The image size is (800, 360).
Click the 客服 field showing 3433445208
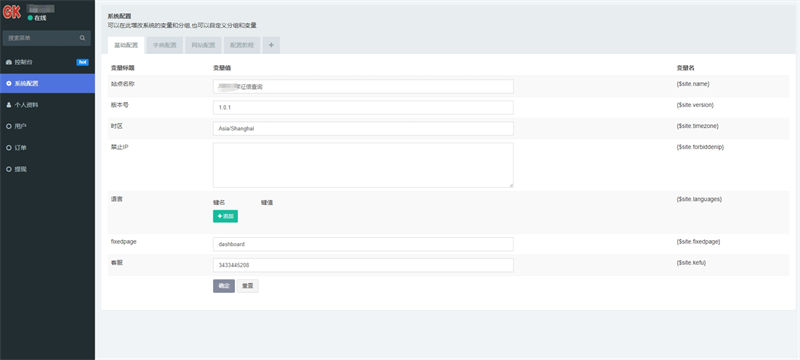(363, 265)
